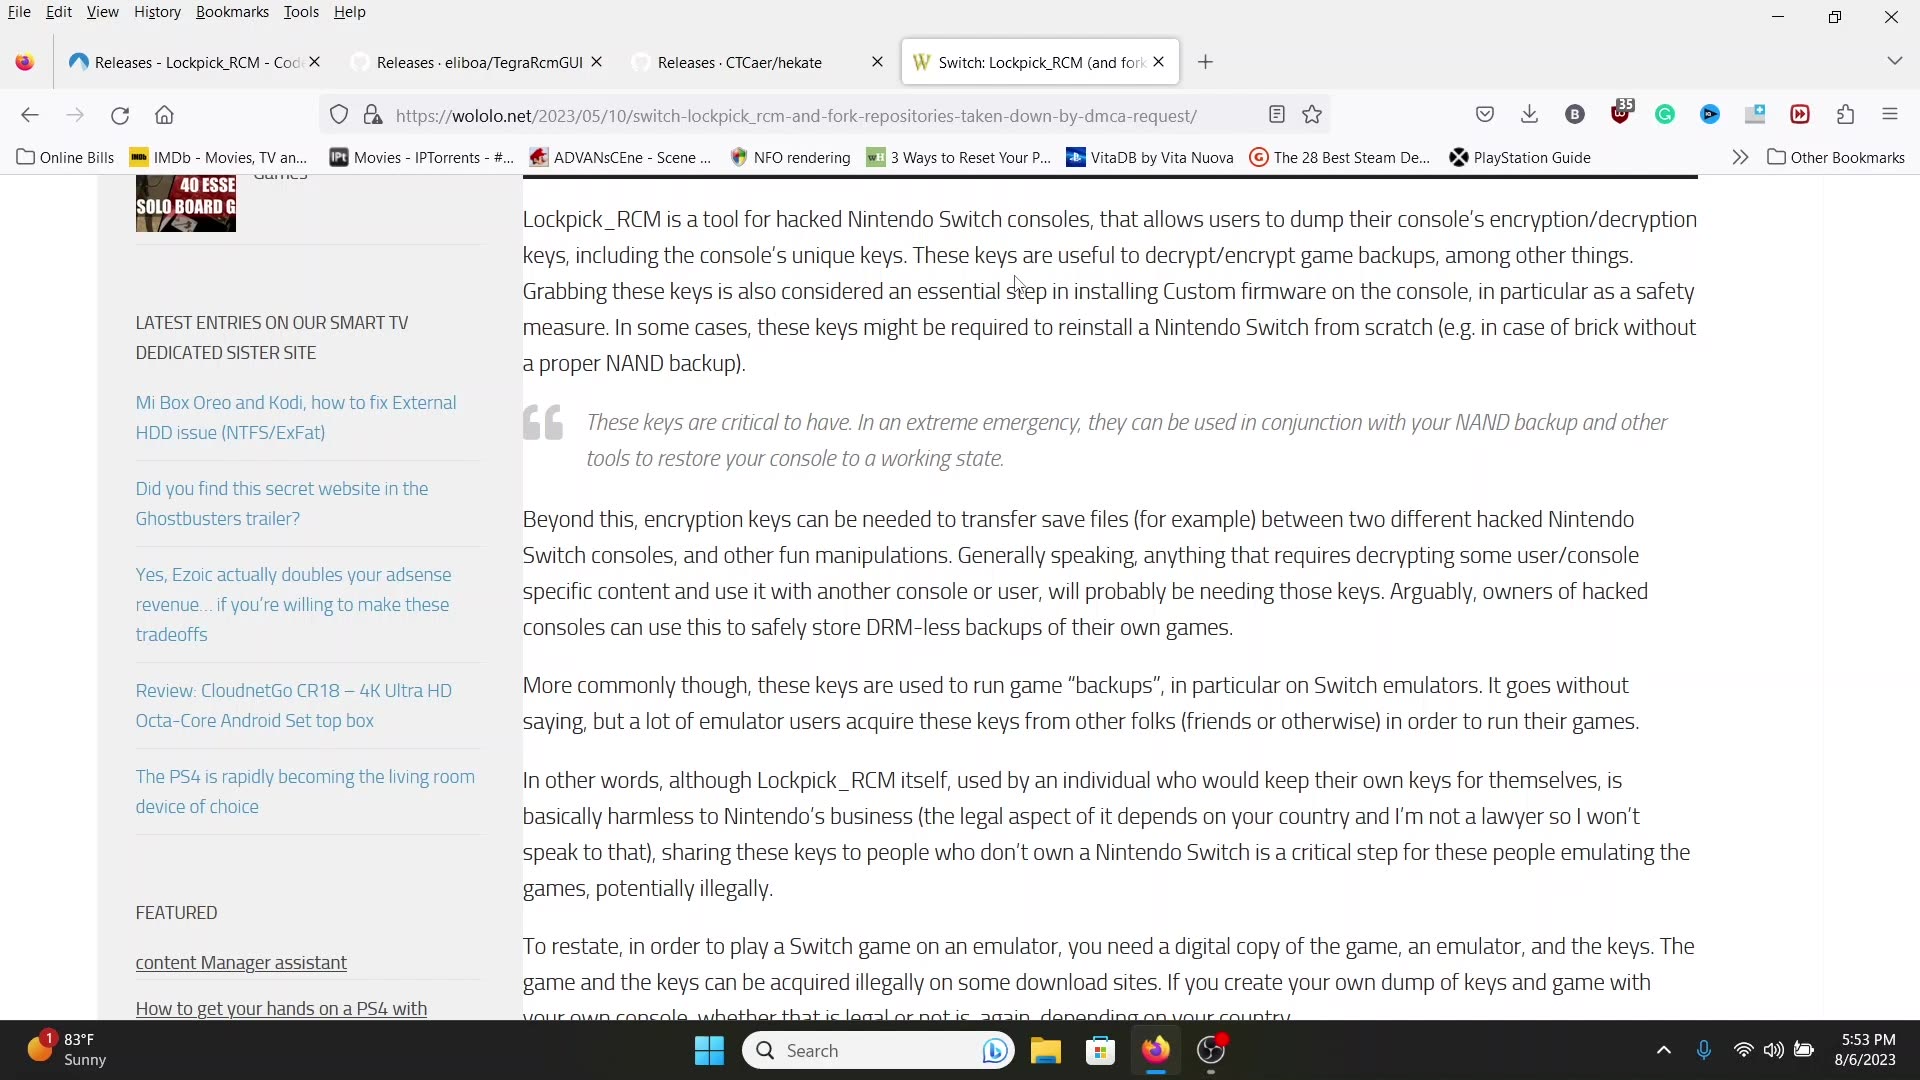Screen dimensions: 1920x1080
Task: Click the Home button icon
Action: 165,115
